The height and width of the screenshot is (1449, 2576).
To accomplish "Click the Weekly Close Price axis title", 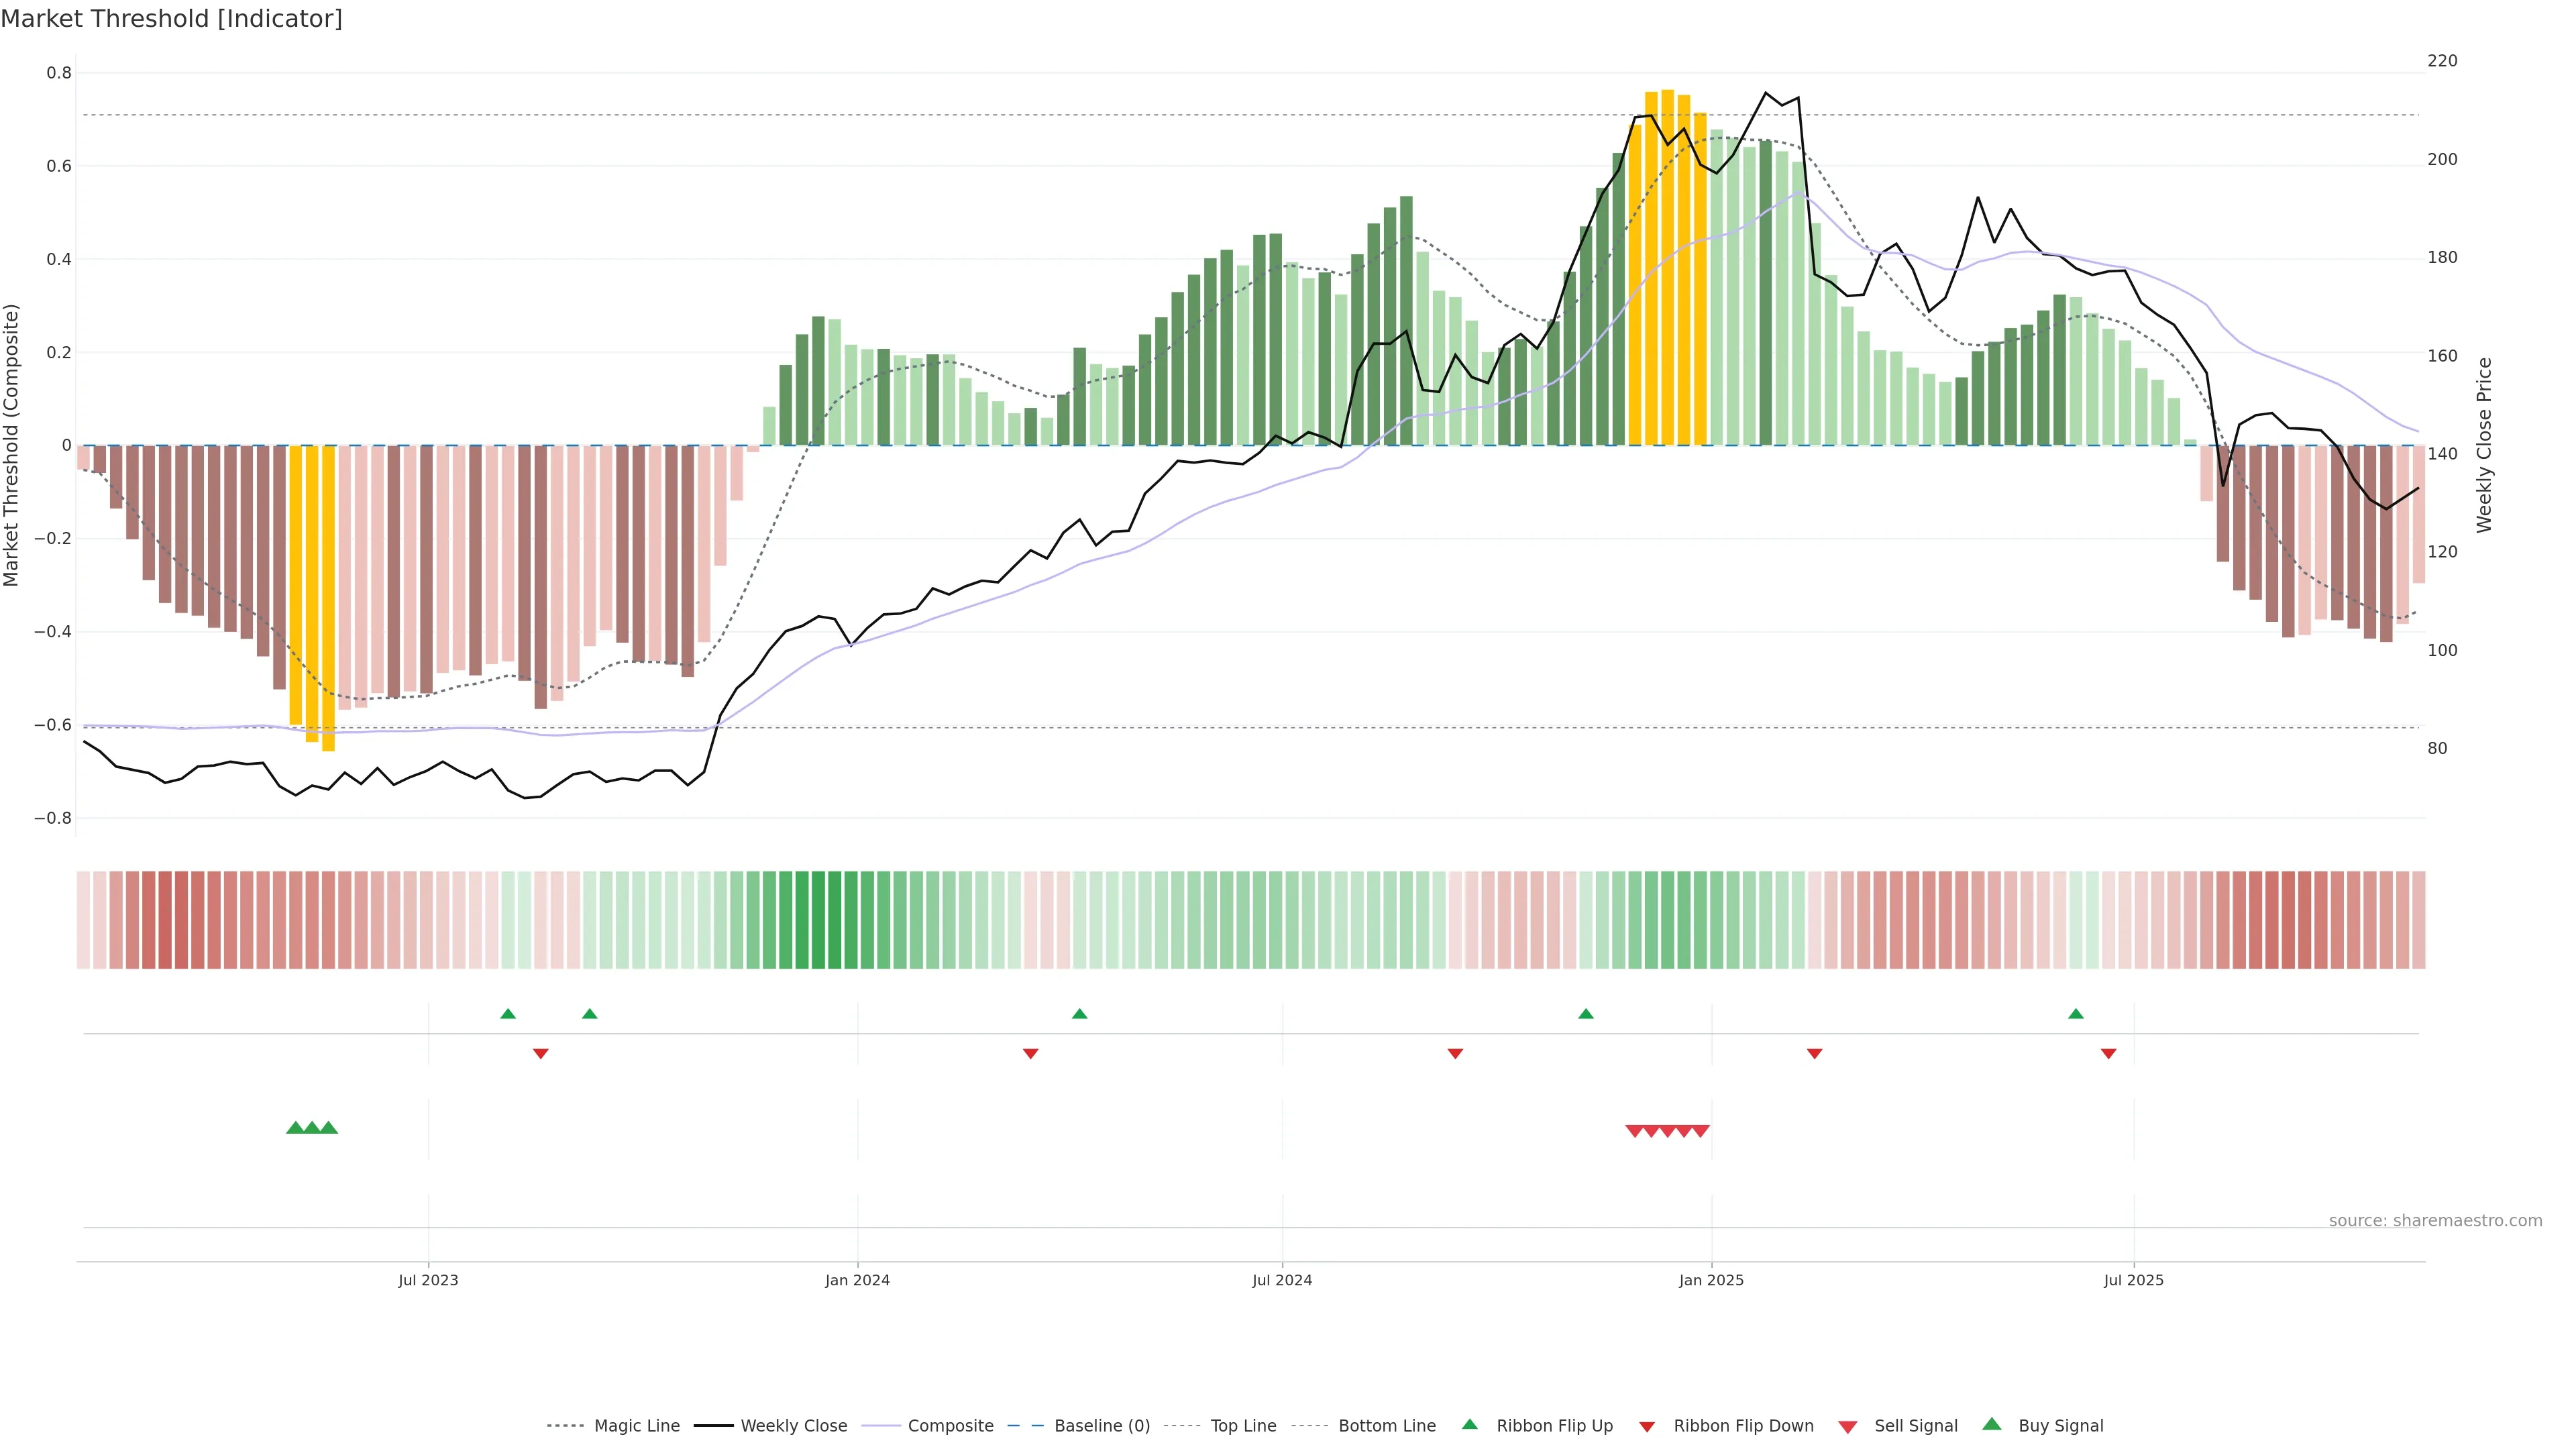I will pos(2484,445).
